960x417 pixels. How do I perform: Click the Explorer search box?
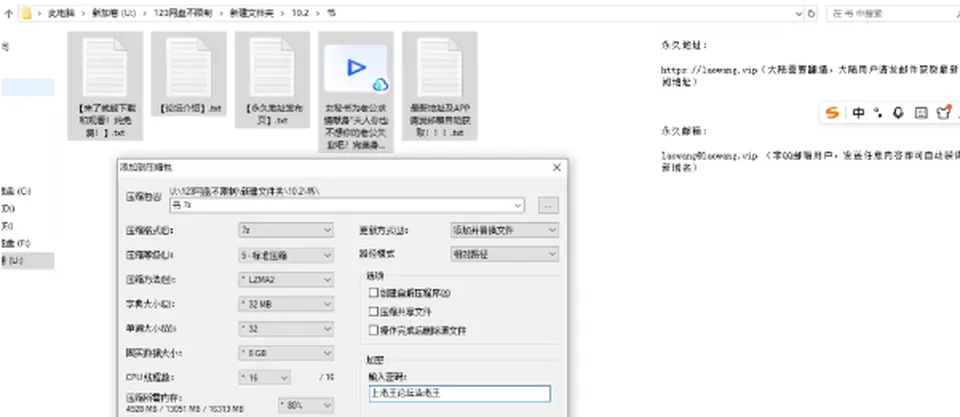893,13
